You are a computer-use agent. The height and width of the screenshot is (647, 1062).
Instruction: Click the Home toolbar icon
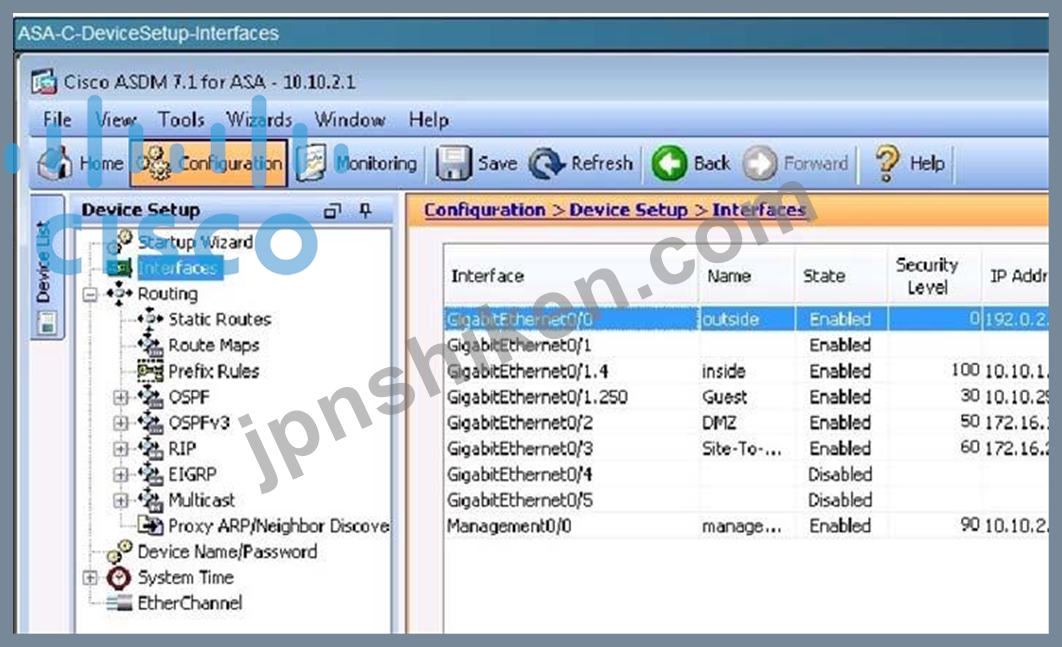(54, 163)
